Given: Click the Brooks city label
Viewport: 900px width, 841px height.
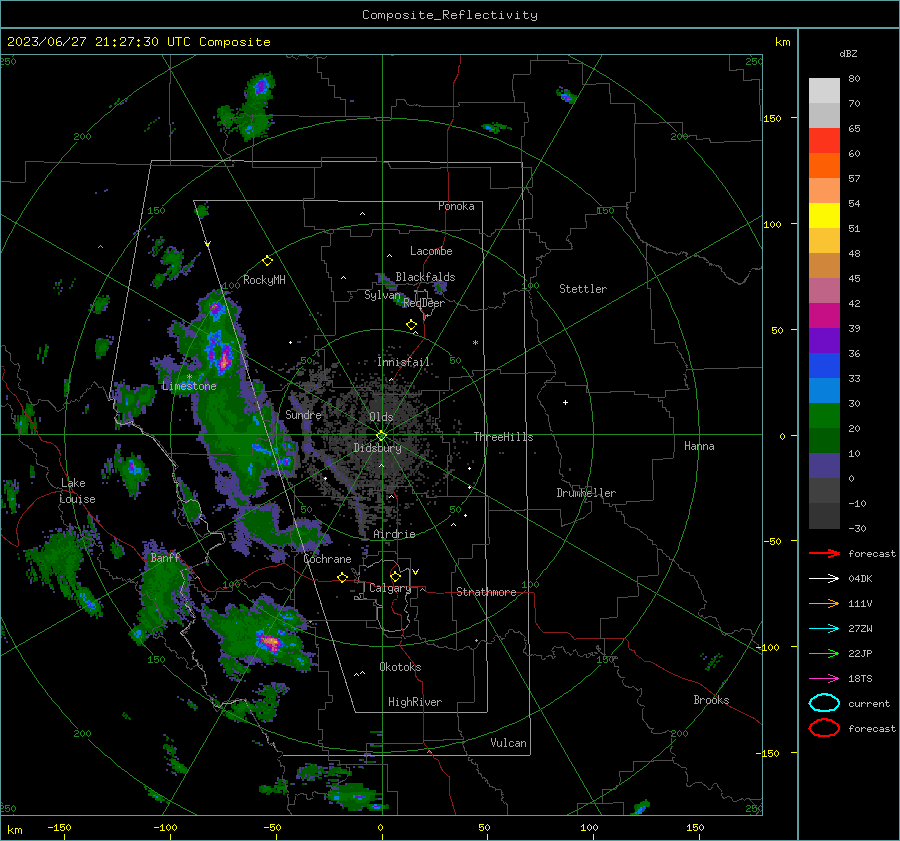Looking at the screenshot, I should click(711, 700).
